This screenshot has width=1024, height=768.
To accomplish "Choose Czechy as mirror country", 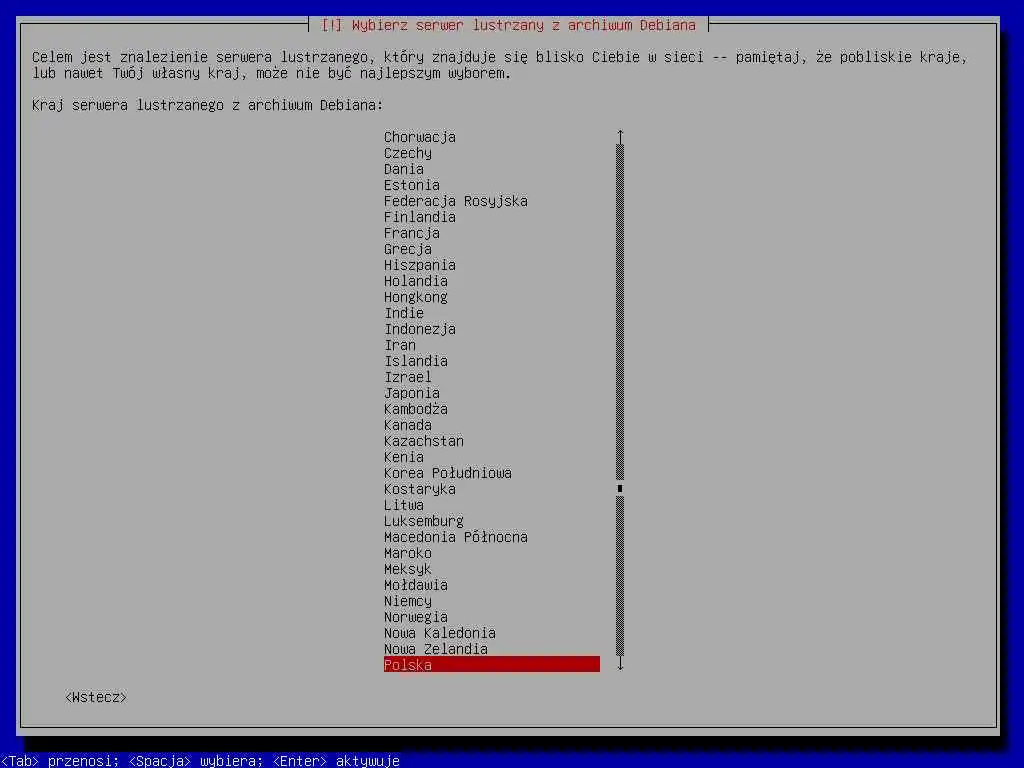I will point(408,153).
